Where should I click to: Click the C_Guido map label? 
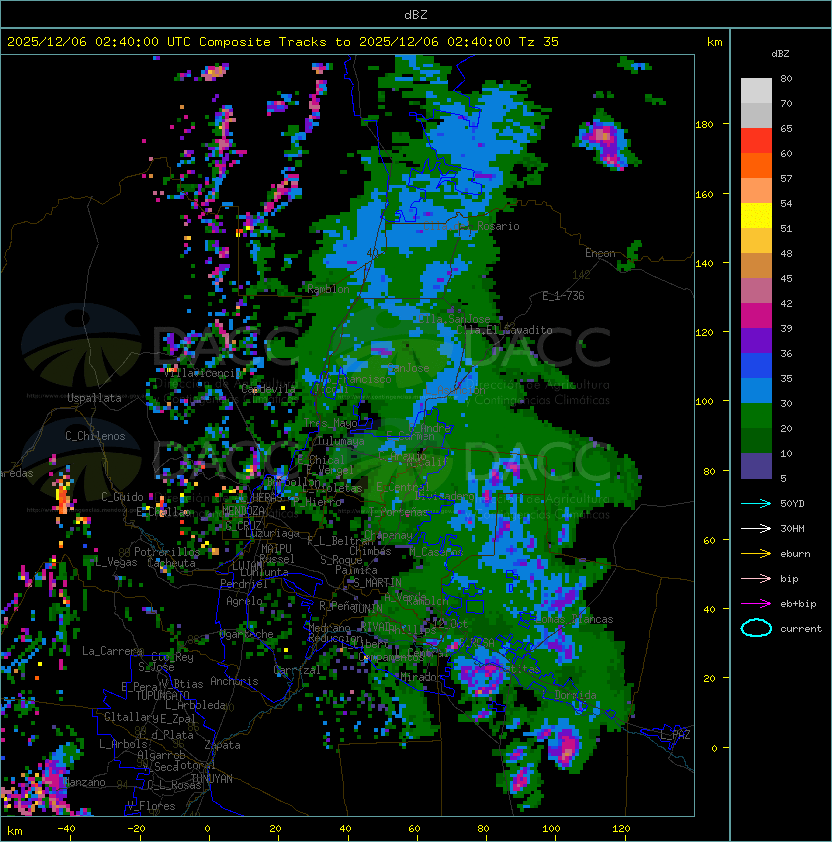[122, 497]
